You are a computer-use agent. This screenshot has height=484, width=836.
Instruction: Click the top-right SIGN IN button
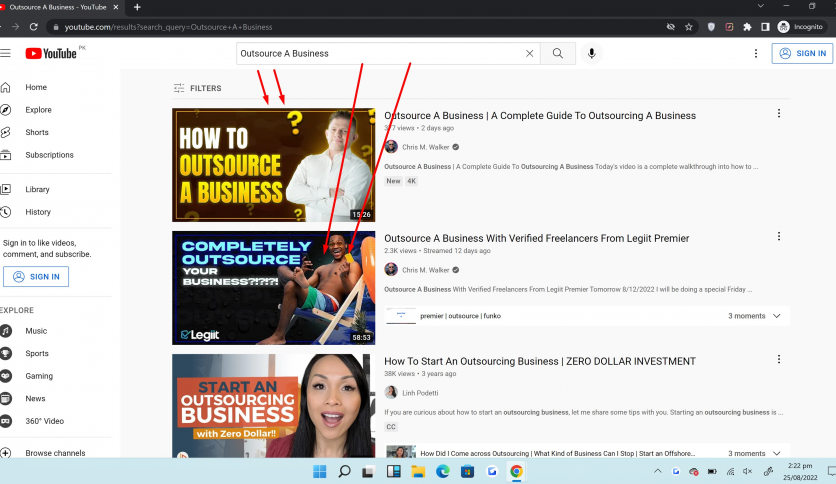tap(802, 53)
